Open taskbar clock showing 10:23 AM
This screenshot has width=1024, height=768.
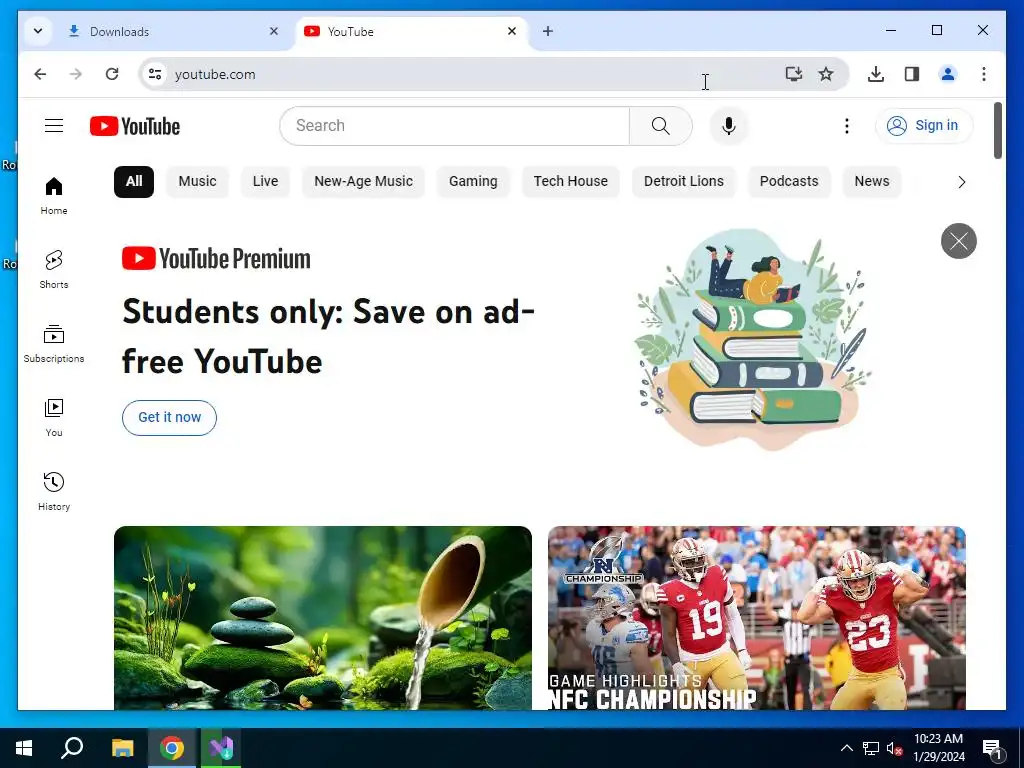[938, 748]
